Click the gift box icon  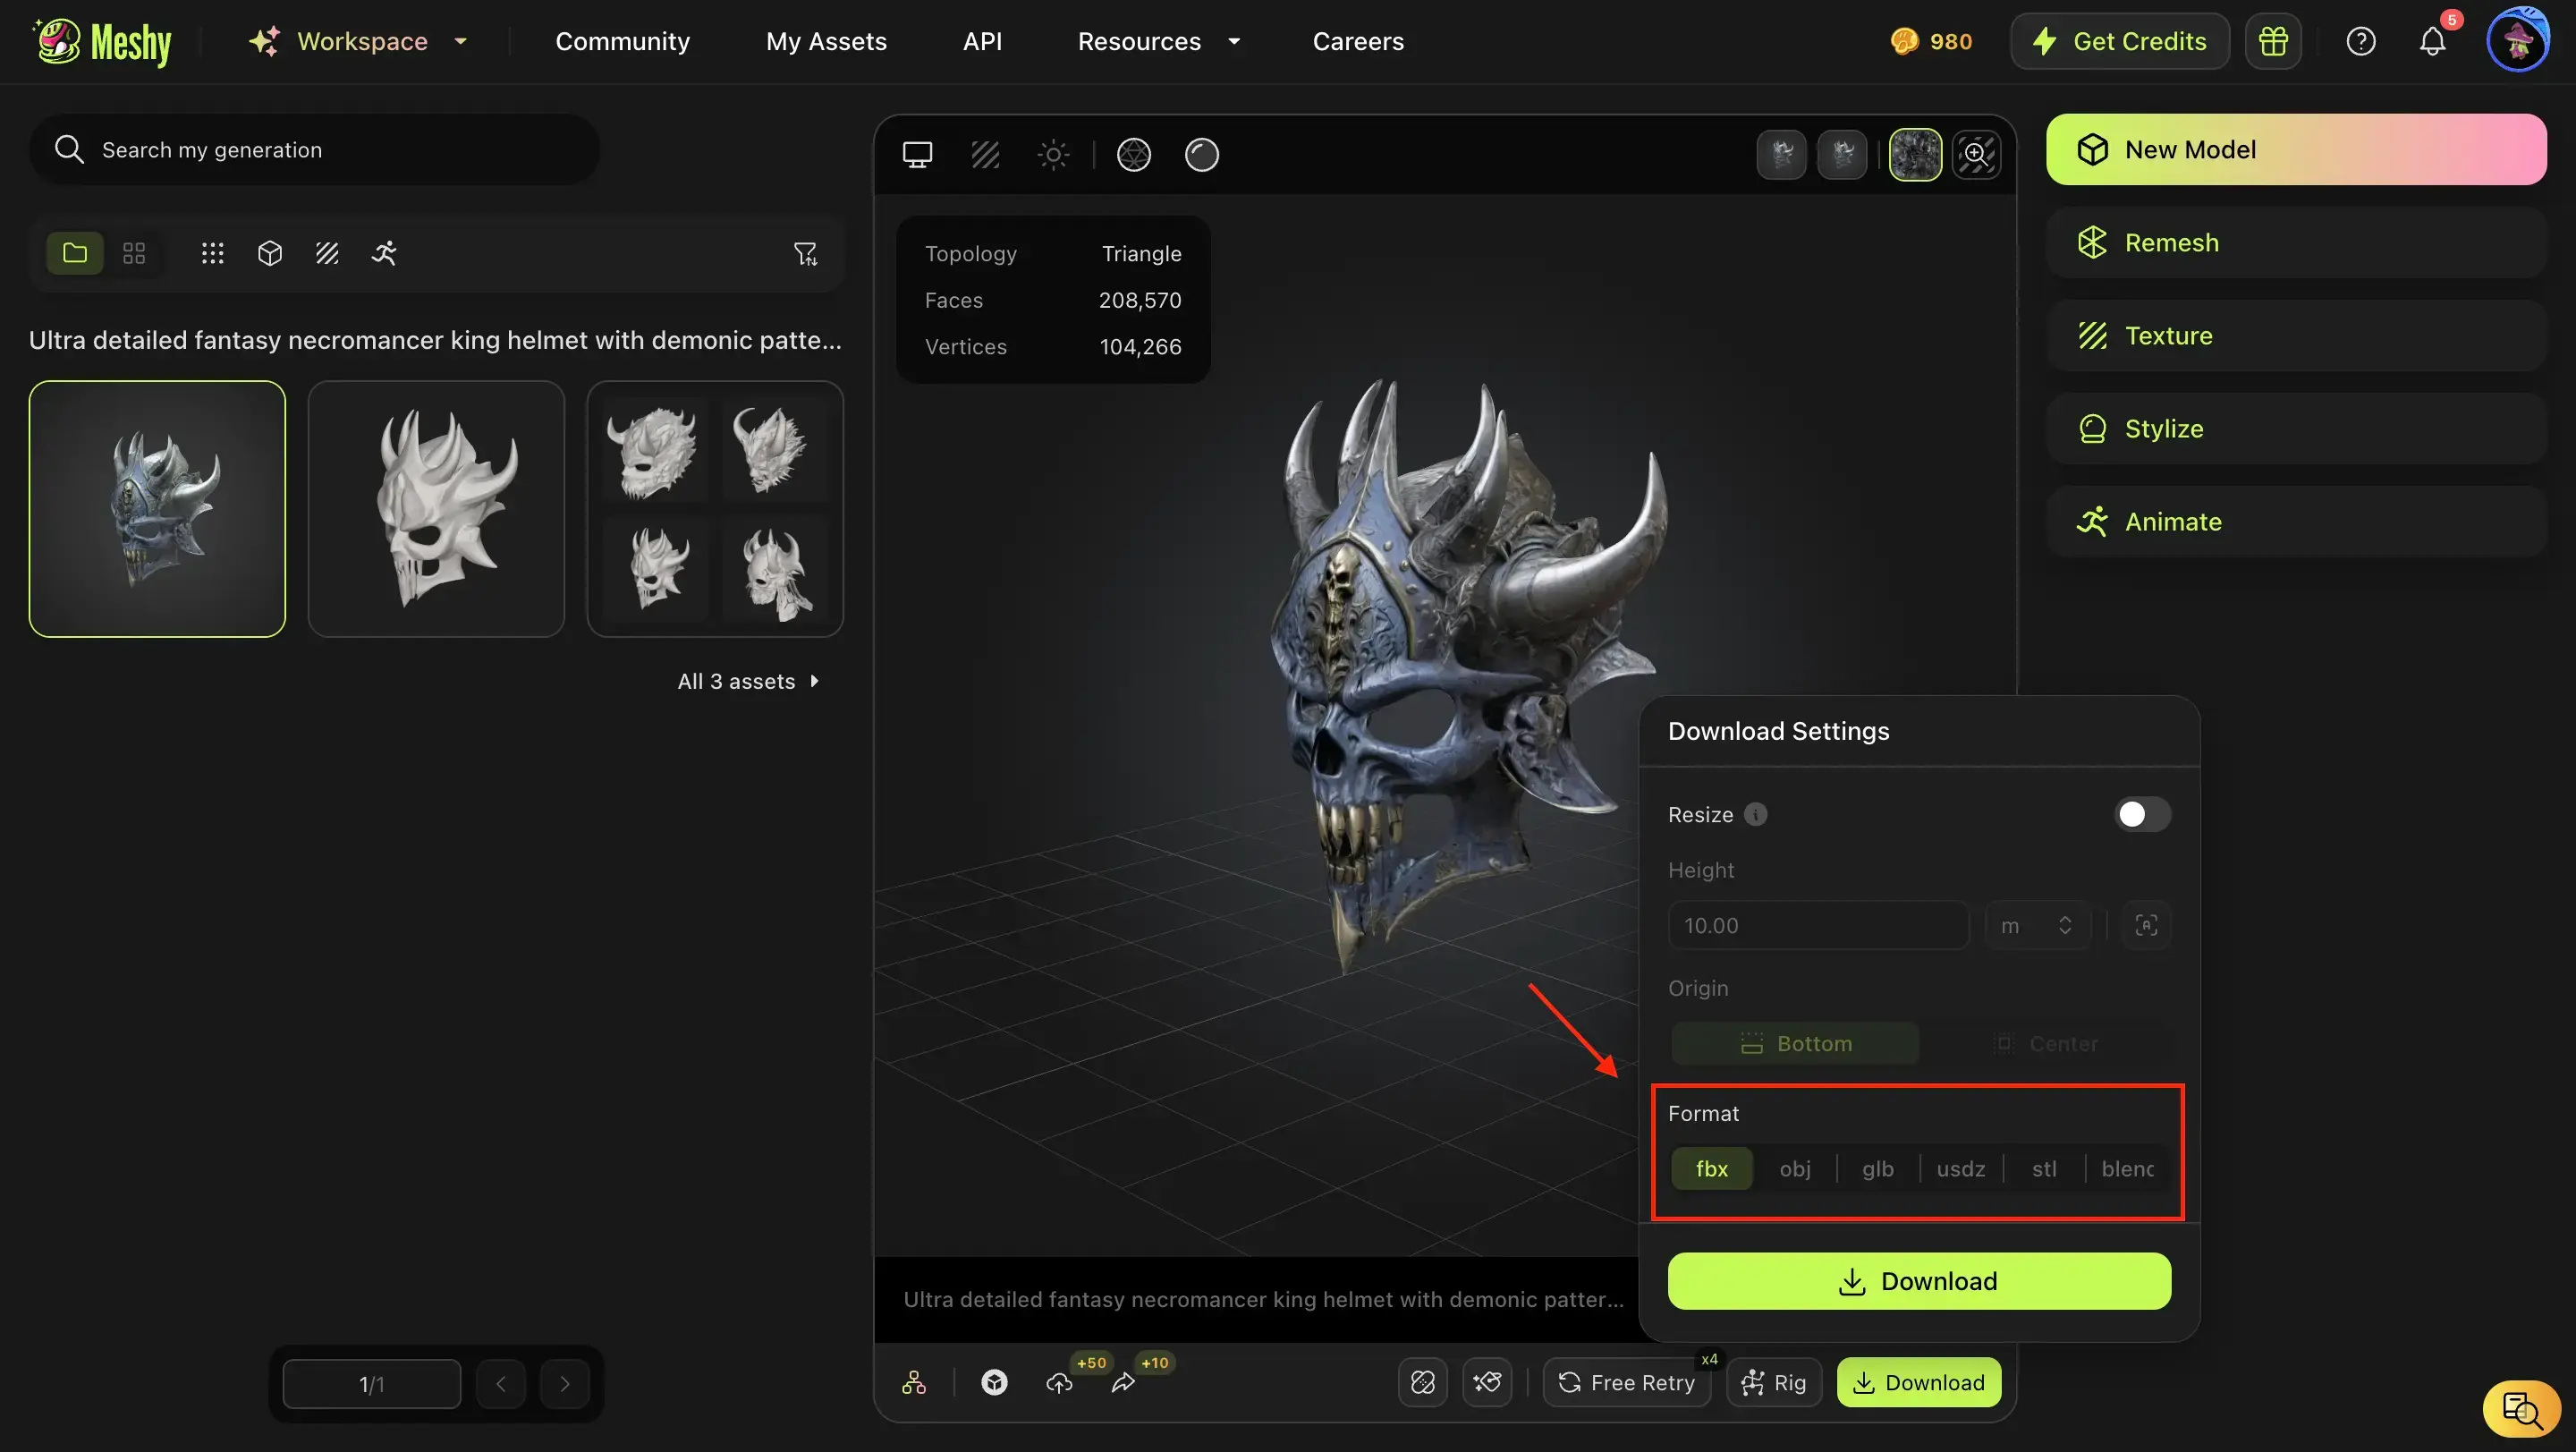point(2272,42)
